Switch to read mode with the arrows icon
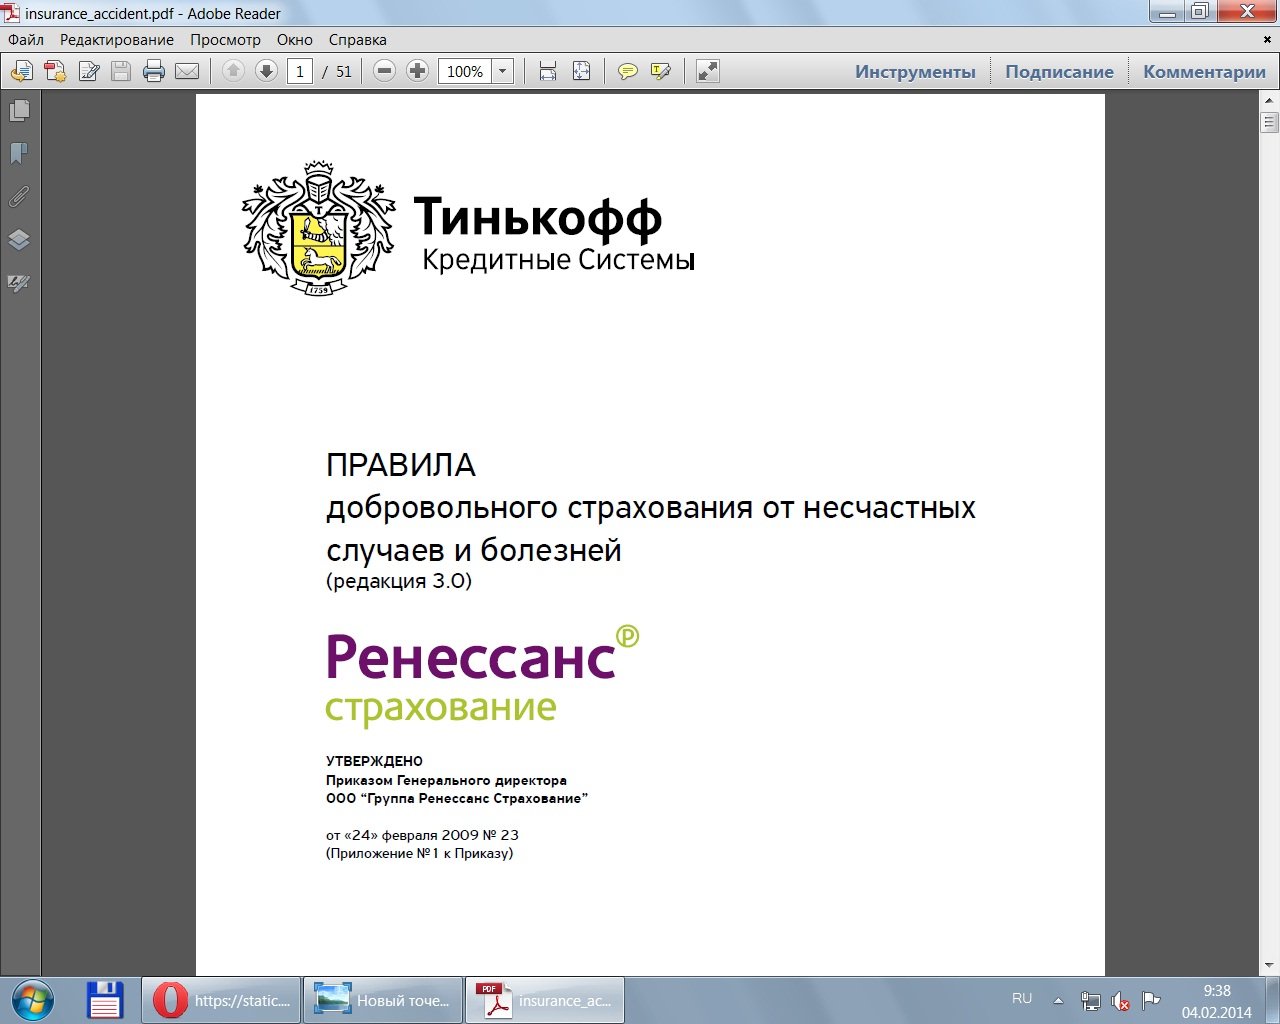This screenshot has height=1024, width=1280. (x=708, y=71)
